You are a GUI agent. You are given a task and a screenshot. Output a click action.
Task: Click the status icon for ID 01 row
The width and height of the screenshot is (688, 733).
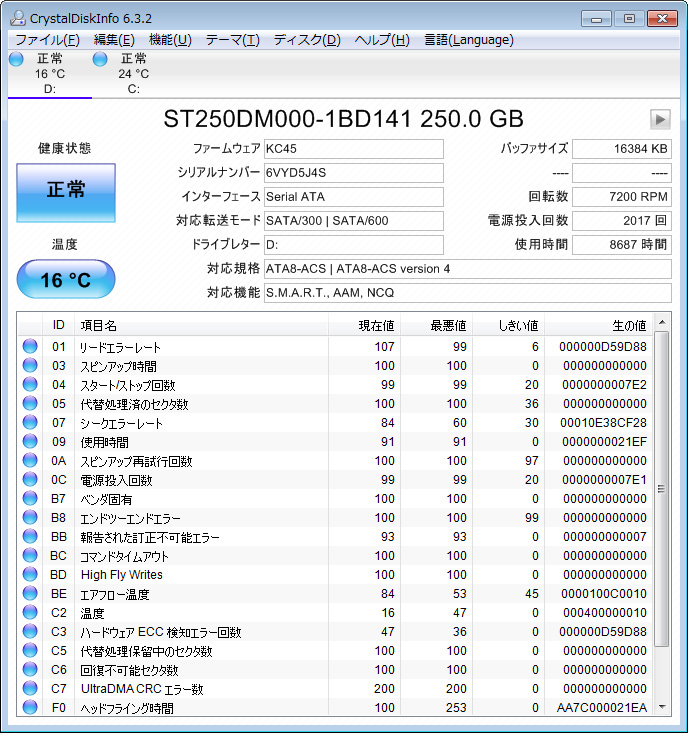pos(30,346)
